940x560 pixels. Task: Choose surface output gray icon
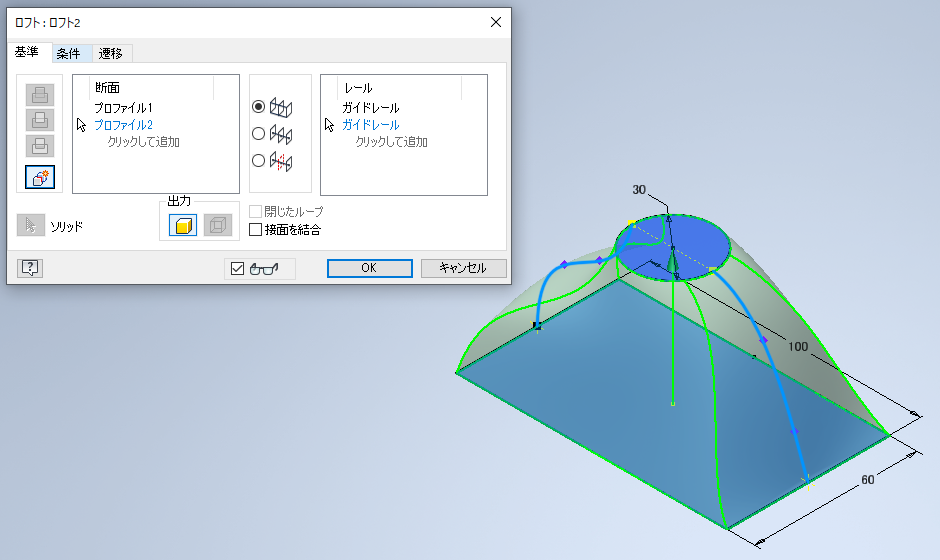[x=218, y=225]
